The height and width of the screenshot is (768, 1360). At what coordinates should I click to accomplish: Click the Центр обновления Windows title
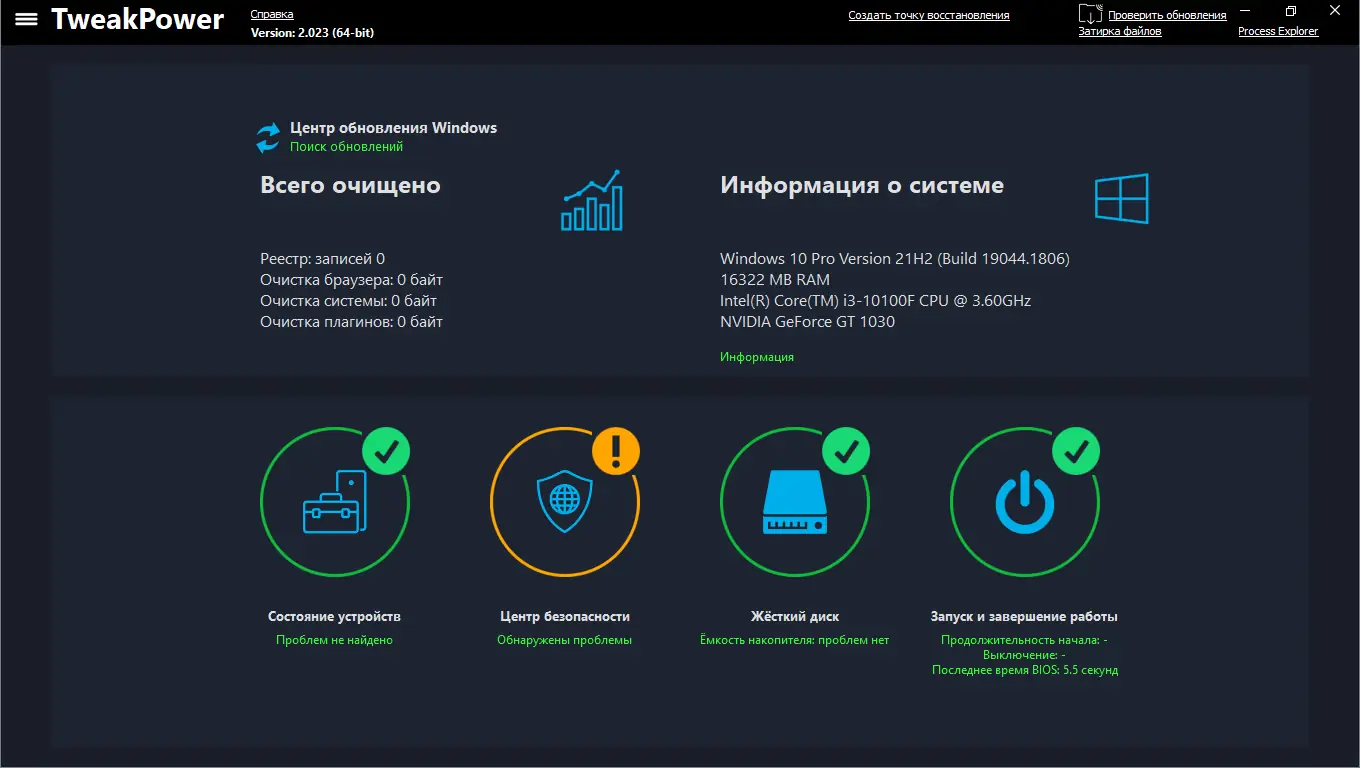point(393,128)
